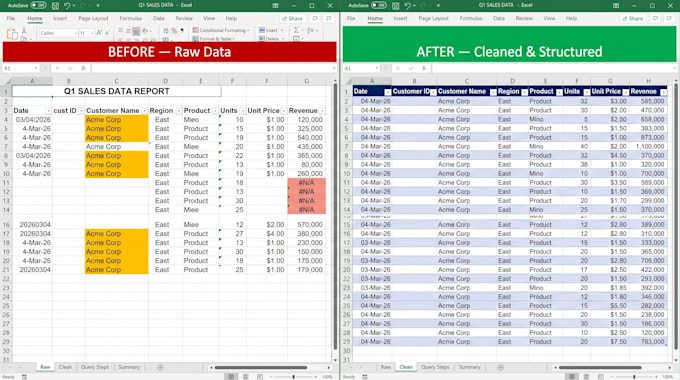This screenshot has height=380, width=680.
Task: Open the File menu in left window
Action: tap(11, 18)
